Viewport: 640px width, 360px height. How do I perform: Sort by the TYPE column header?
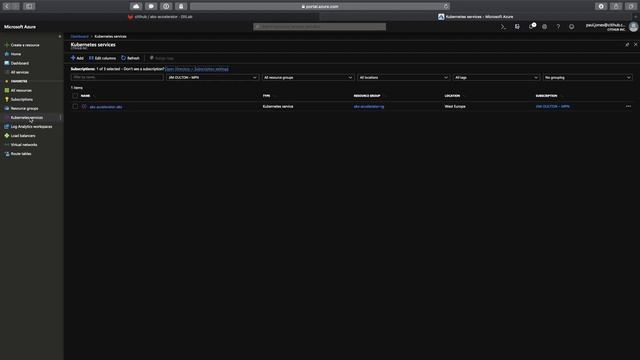[x=266, y=96]
